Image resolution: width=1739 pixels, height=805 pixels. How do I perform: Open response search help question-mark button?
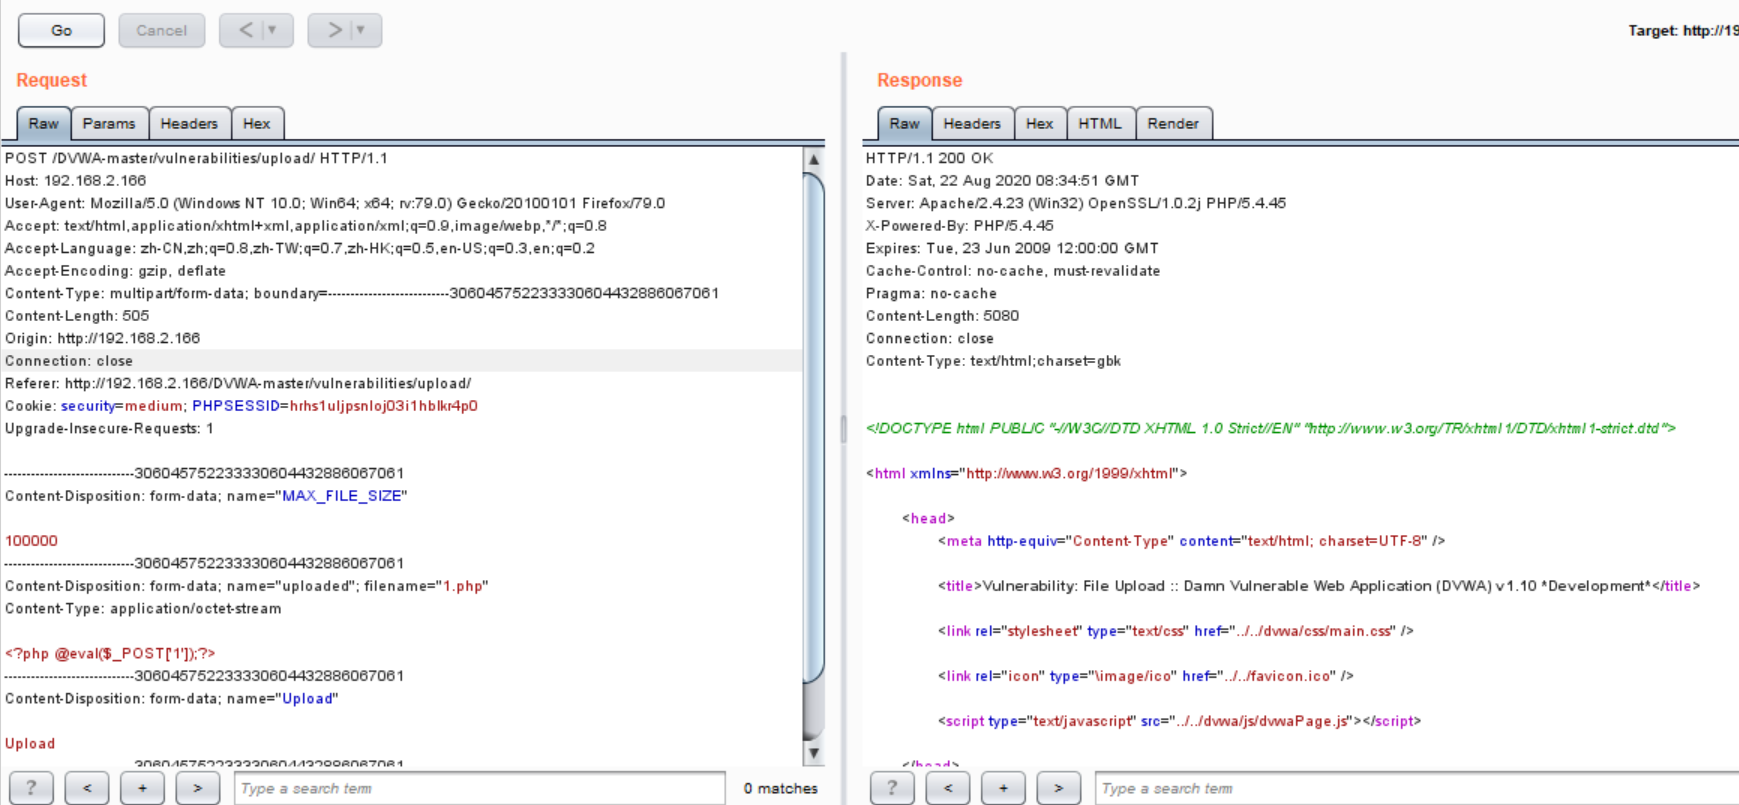[892, 788]
